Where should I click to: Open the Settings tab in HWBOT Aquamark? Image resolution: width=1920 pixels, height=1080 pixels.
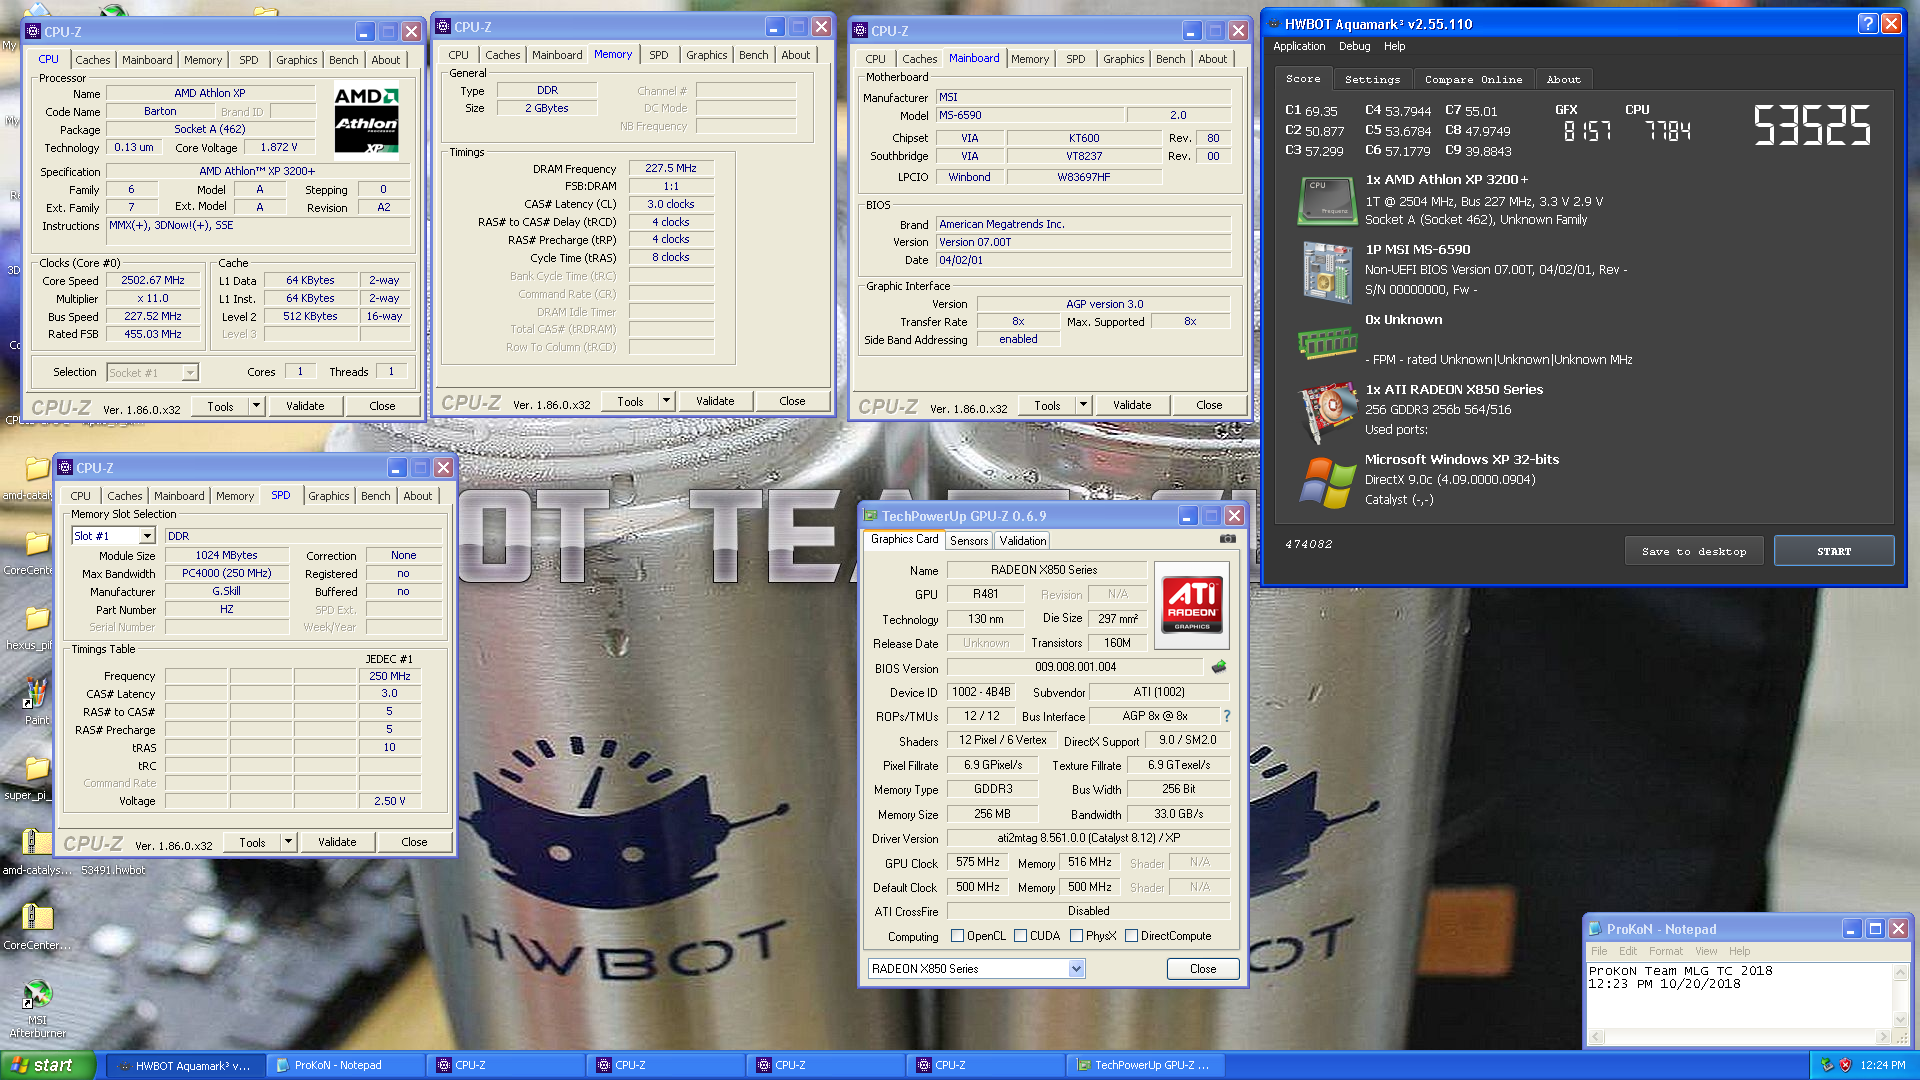1372,80
